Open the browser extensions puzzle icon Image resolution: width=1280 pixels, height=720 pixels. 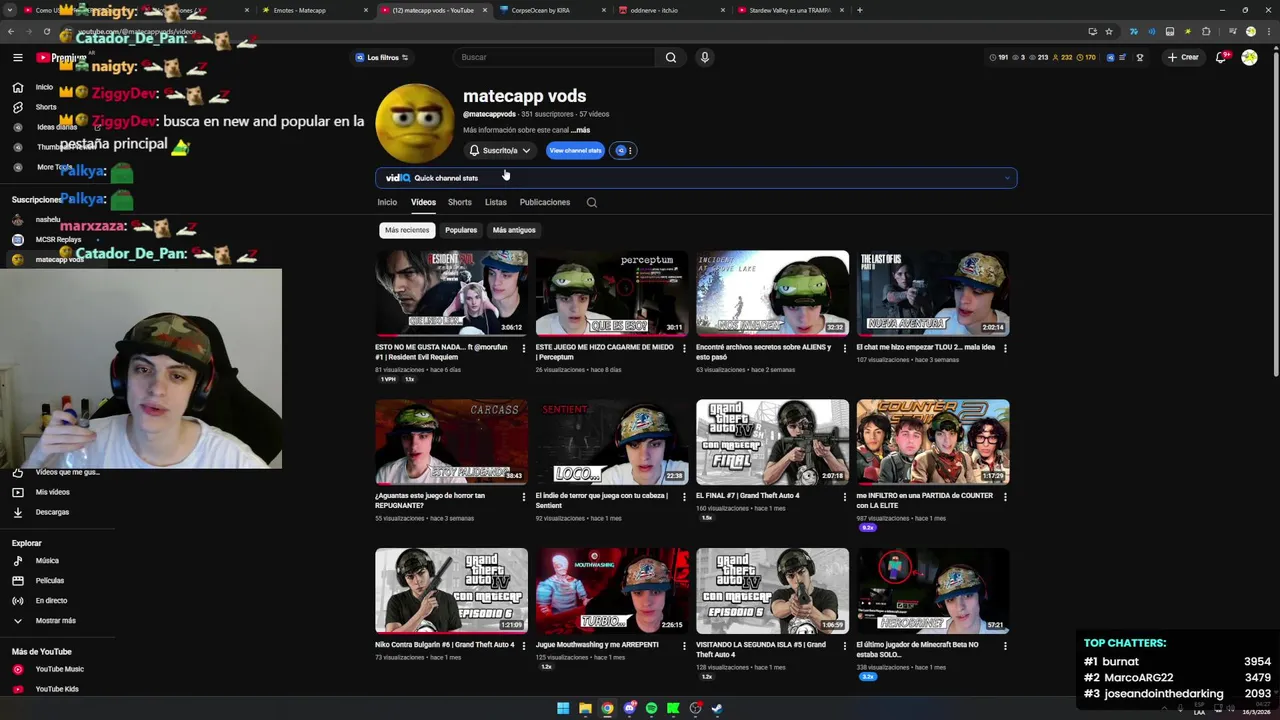(1207, 31)
